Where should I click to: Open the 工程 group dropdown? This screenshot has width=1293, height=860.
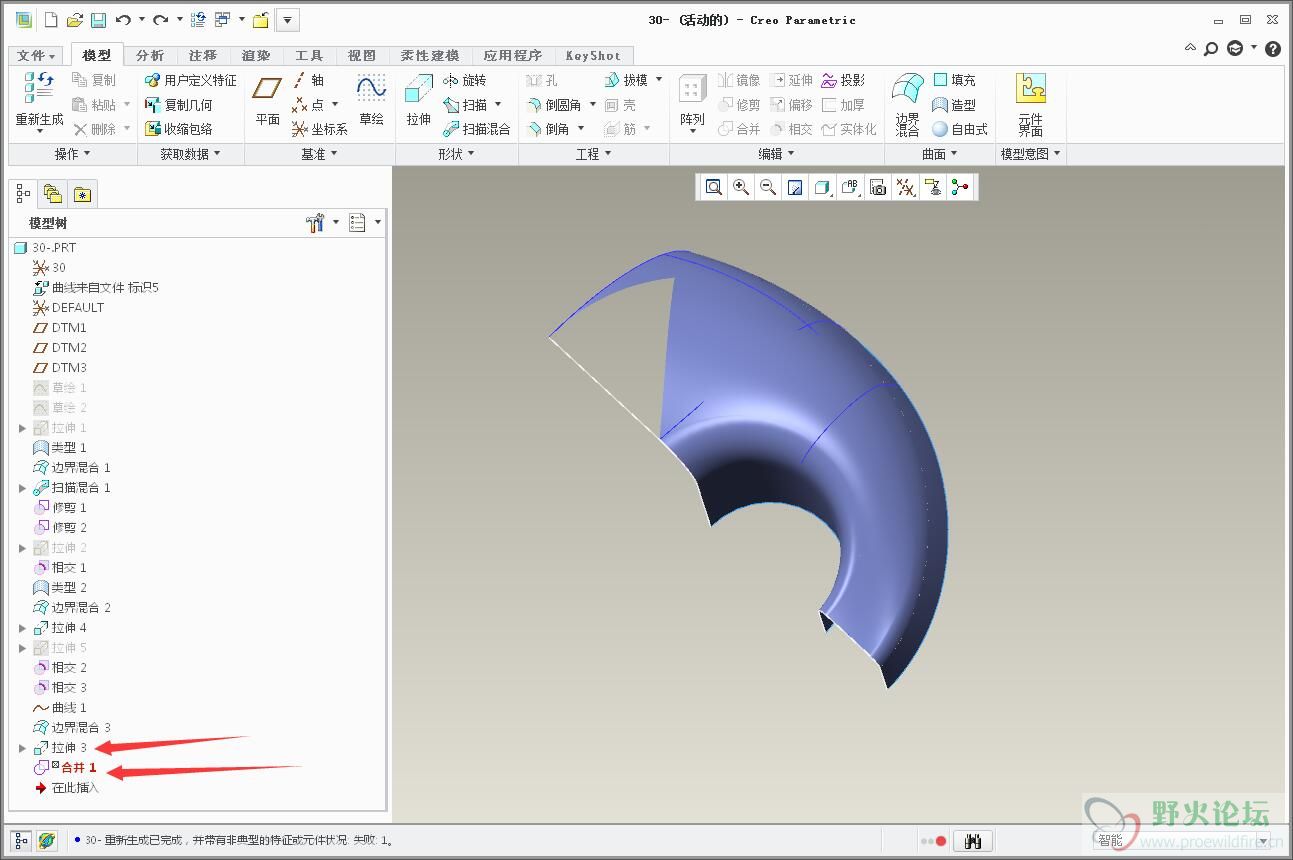pos(594,154)
